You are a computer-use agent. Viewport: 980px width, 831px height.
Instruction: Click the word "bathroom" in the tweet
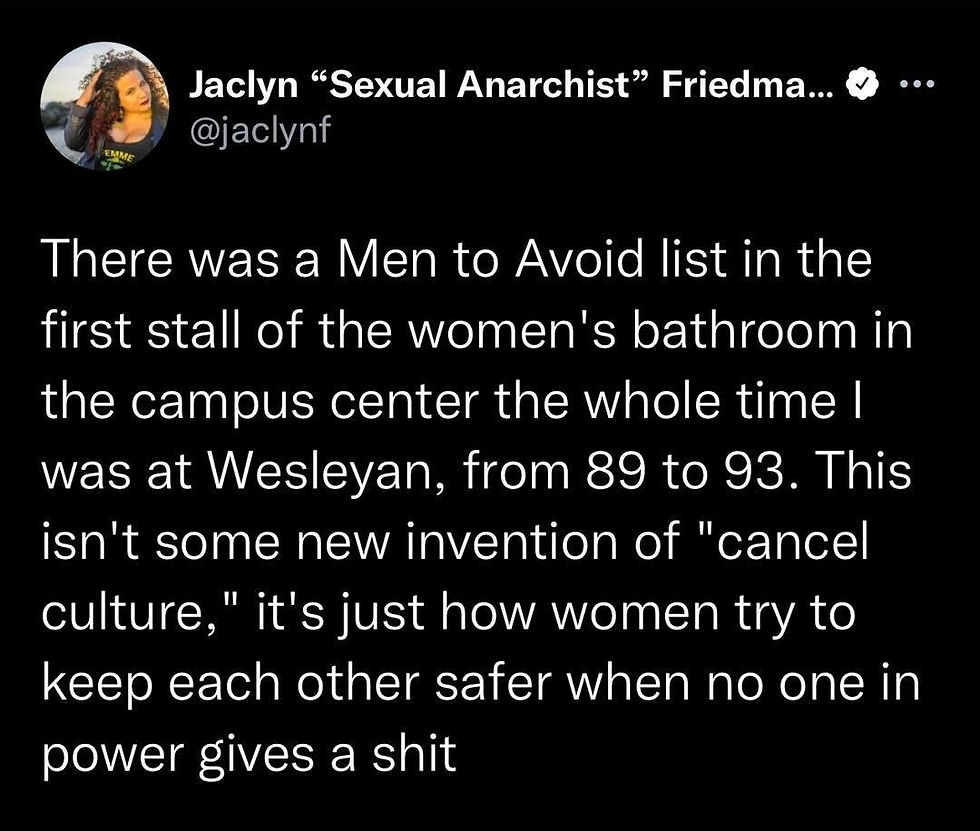pos(742,332)
